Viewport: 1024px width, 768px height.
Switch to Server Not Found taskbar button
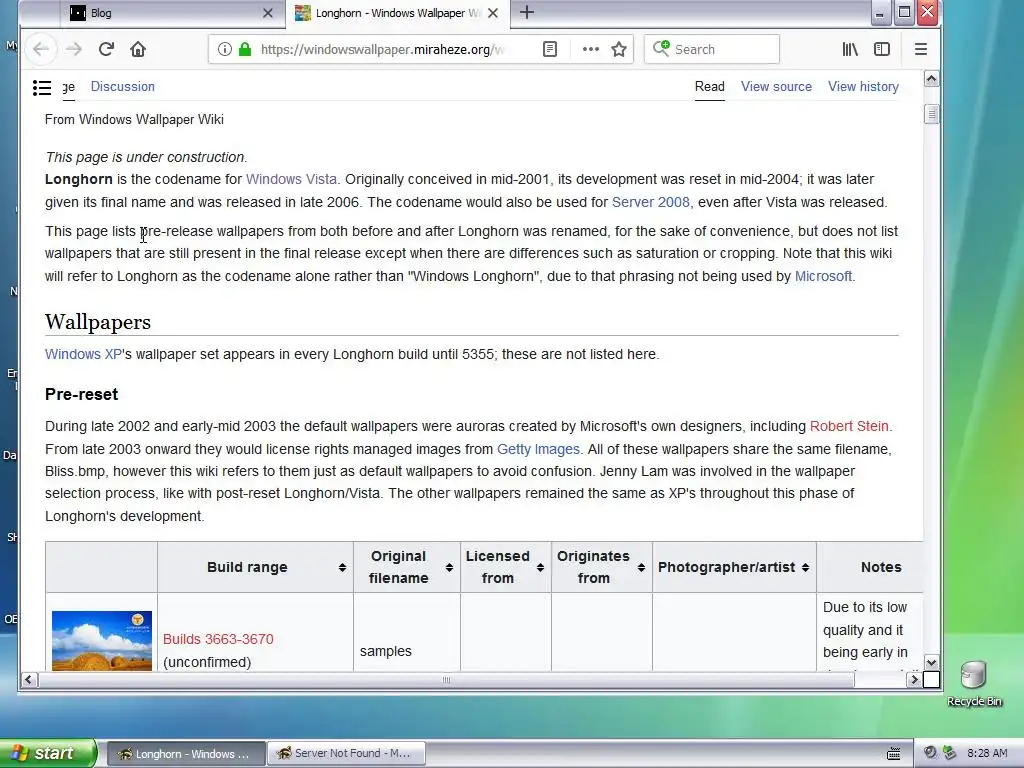[346, 754]
